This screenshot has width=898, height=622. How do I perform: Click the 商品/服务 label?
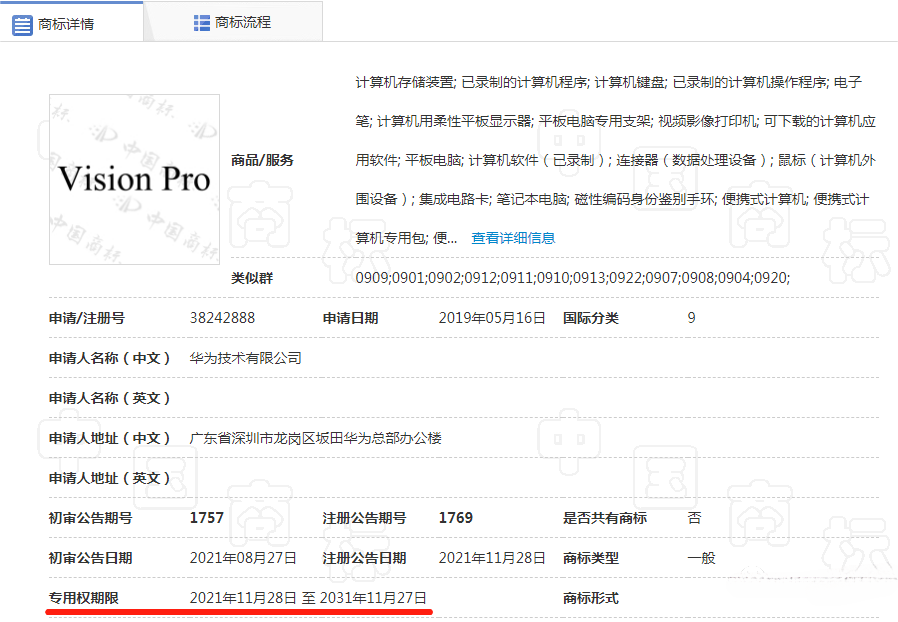coord(262,160)
